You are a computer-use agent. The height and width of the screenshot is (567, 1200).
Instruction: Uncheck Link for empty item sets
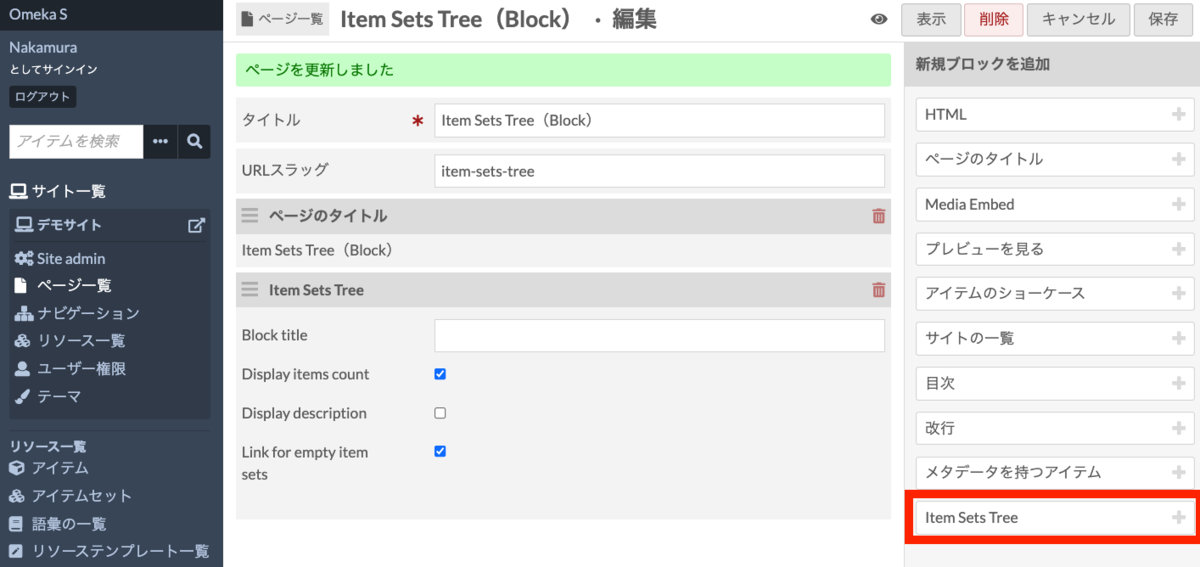click(x=440, y=451)
